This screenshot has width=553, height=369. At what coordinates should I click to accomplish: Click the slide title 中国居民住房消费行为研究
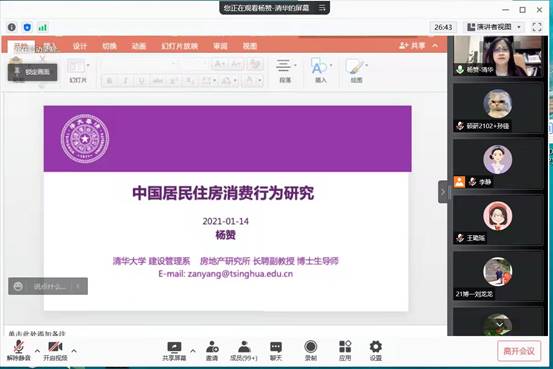223,193
